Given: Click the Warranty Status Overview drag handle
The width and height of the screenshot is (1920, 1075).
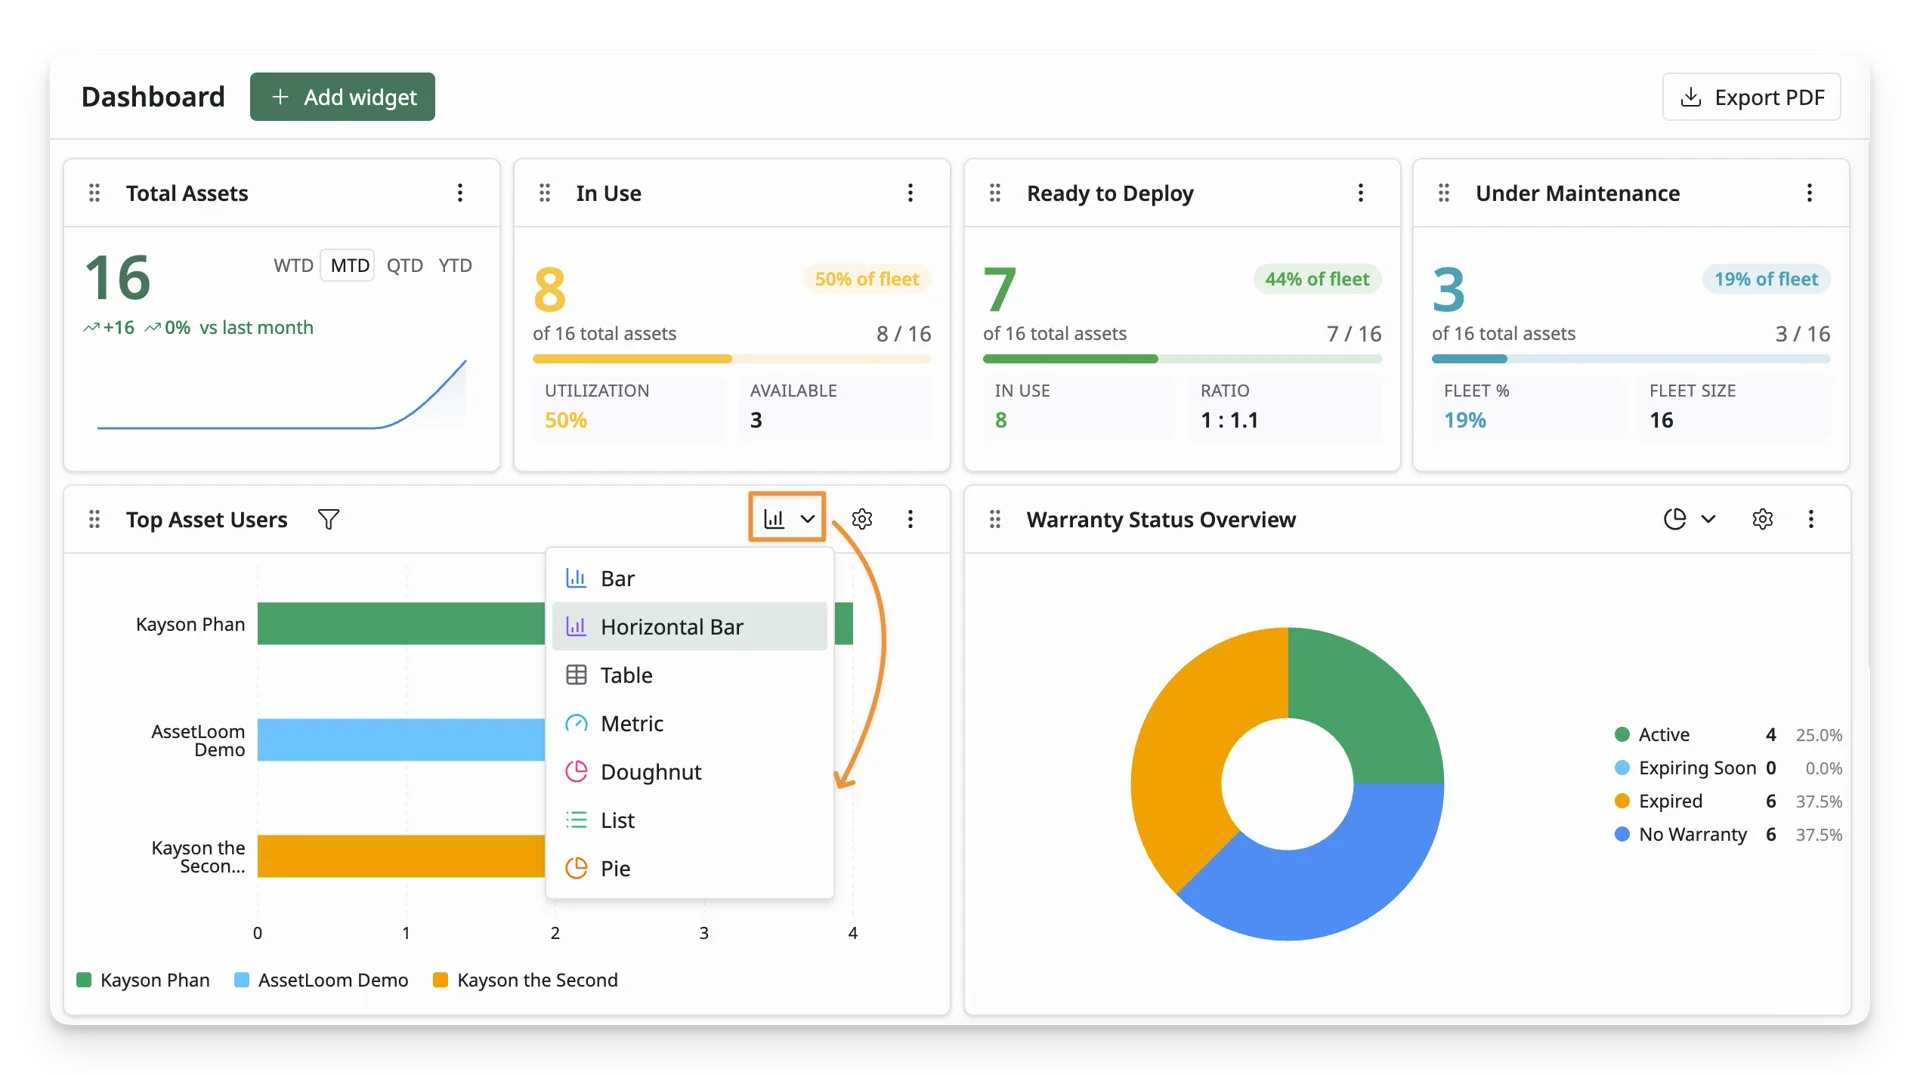Looking at the screenshot, I should [x=995, y=519].
